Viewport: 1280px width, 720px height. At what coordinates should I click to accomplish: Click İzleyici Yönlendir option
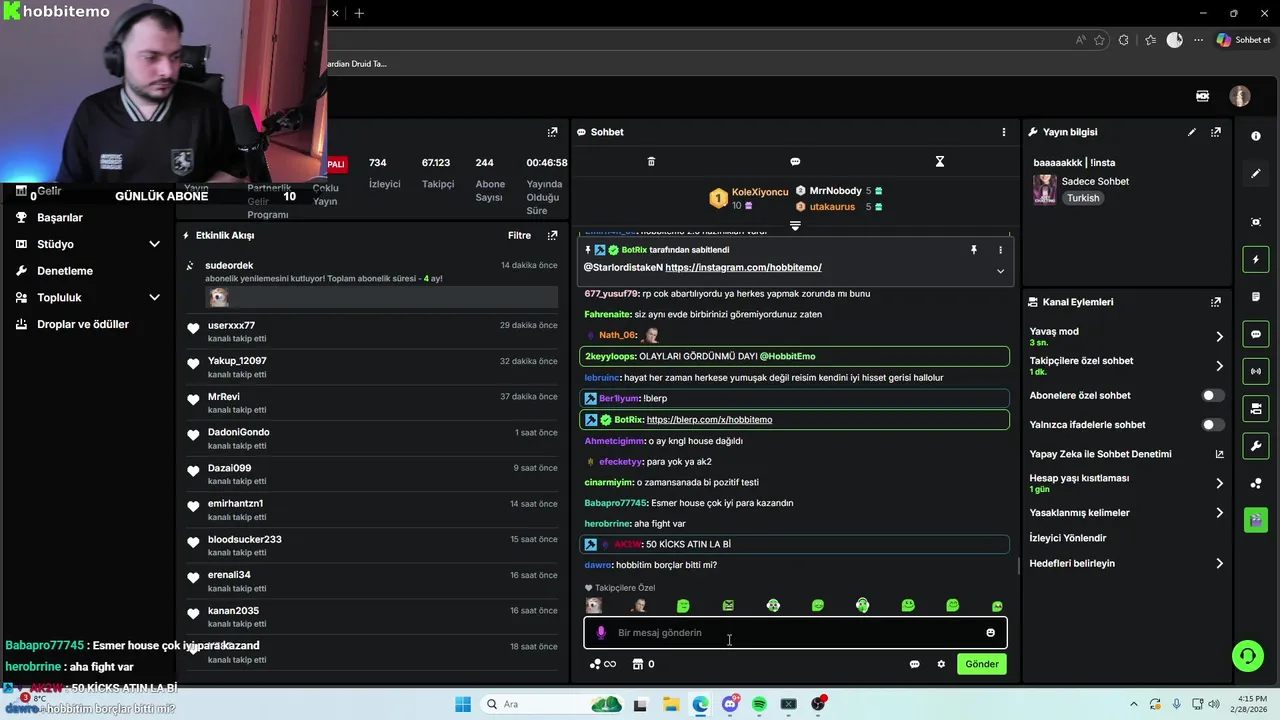click(x=1068, y=538)
